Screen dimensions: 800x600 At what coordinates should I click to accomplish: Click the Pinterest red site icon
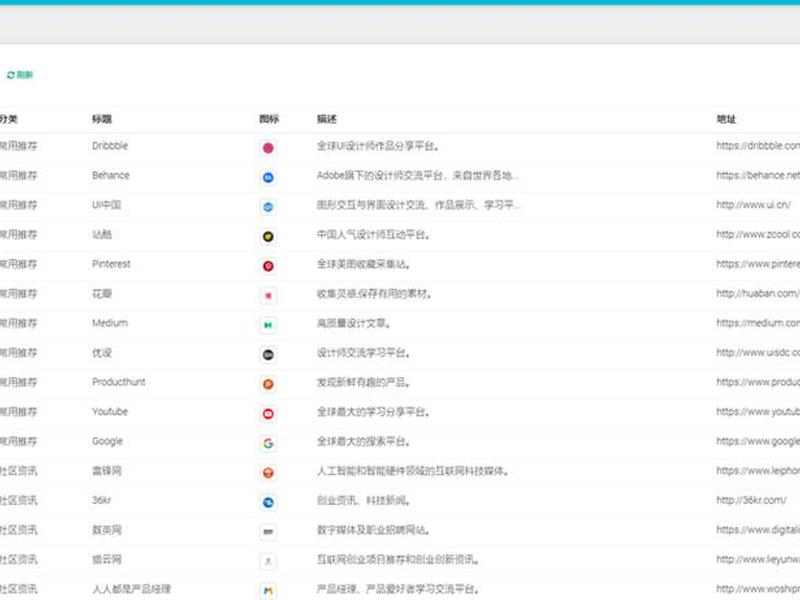268,266
